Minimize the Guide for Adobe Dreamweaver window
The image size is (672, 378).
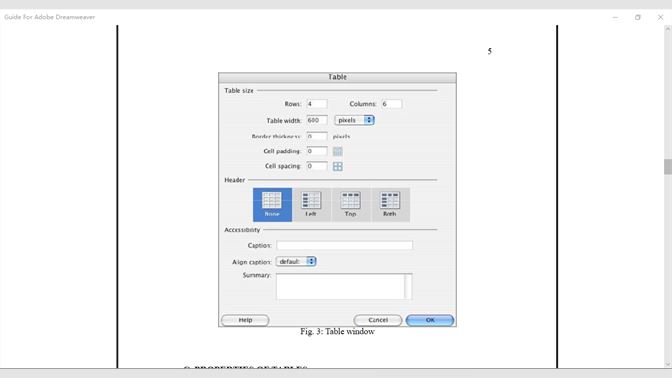pos(615,17)
